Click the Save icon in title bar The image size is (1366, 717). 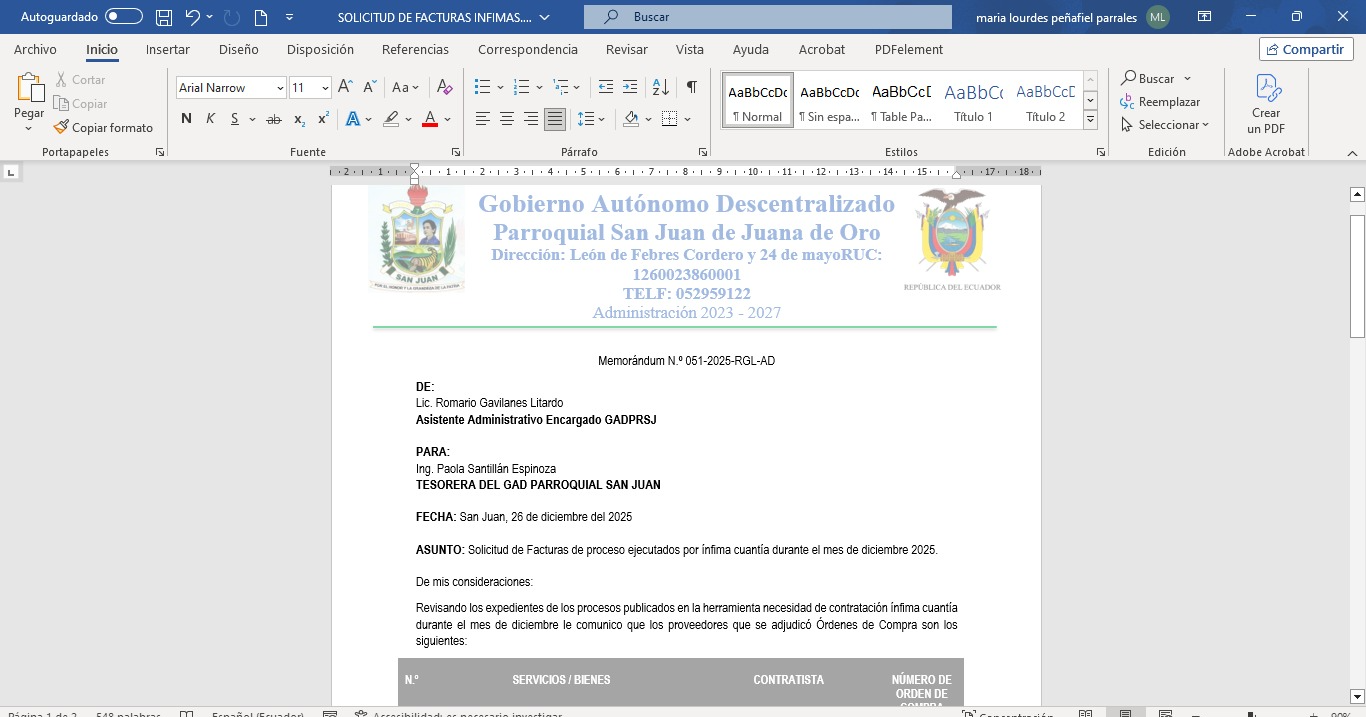164,17
